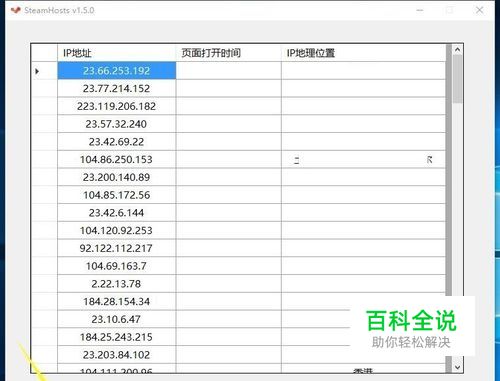Viewport: 500px width, 381px height.
Task: Sort by the IP地理位置 column header
Action: coord(363,53)
